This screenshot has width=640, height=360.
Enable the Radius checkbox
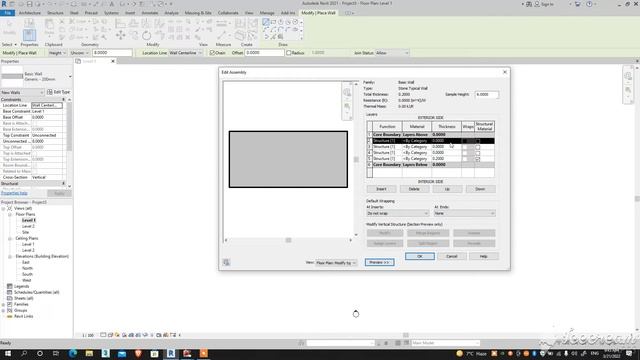[289, 53]
